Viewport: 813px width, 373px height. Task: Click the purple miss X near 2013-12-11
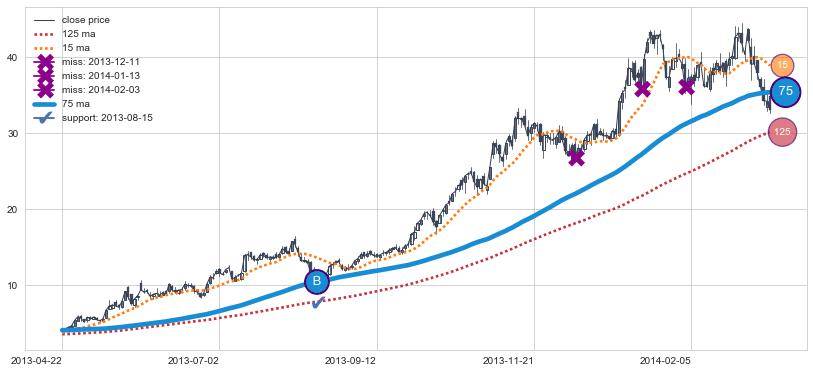576,158
